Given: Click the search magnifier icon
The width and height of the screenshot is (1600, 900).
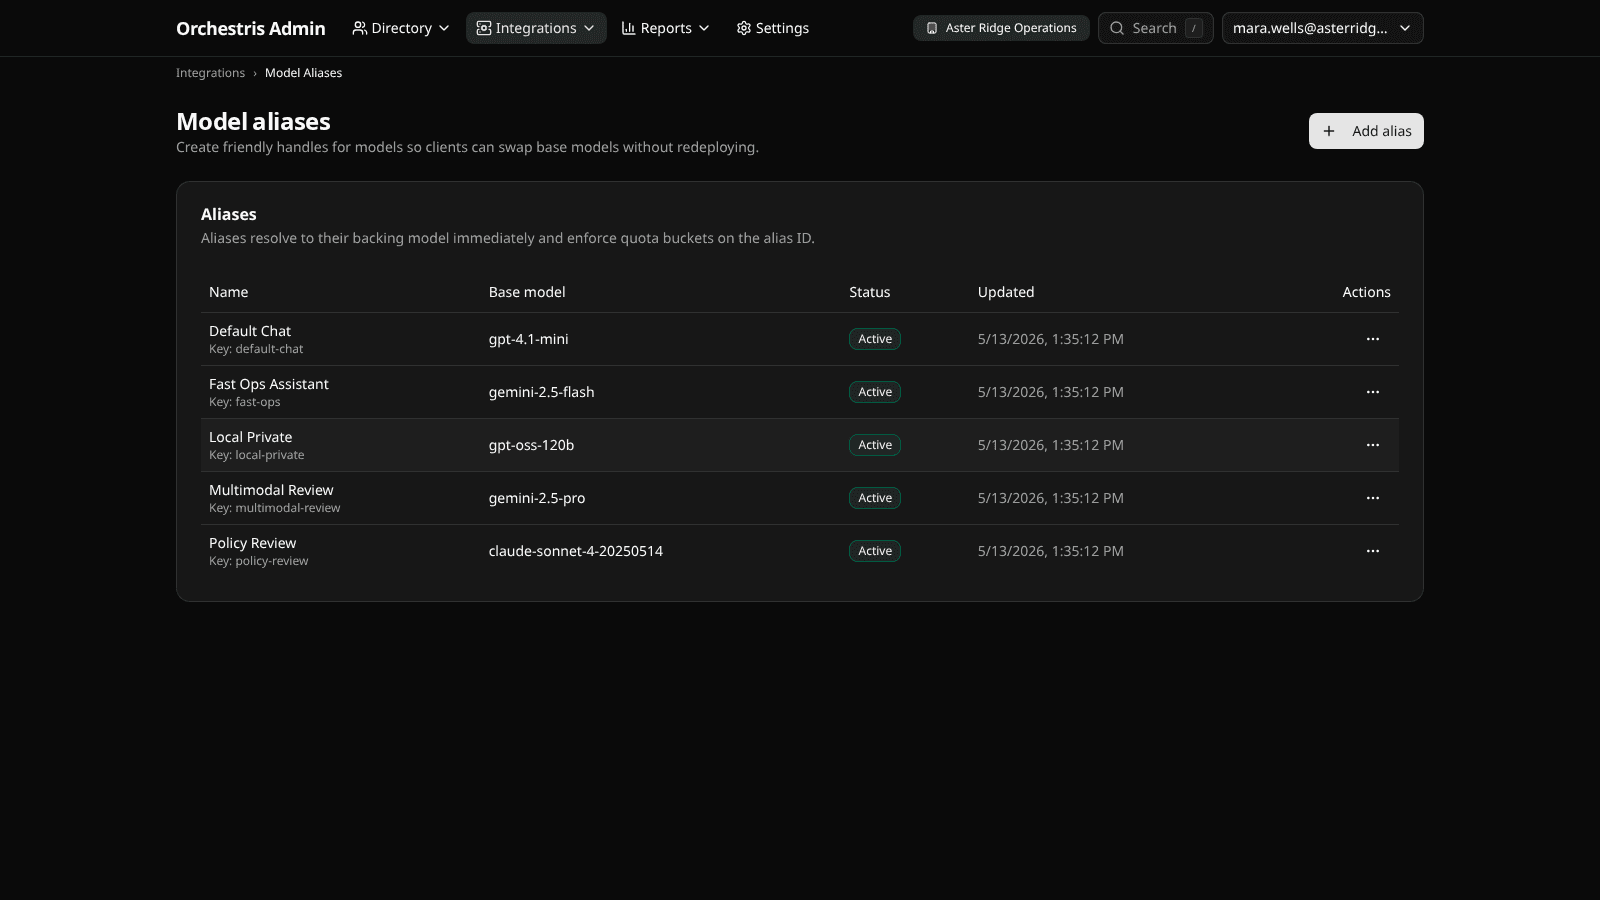Looking at the screenshot, I should (x=1117, y=28).
